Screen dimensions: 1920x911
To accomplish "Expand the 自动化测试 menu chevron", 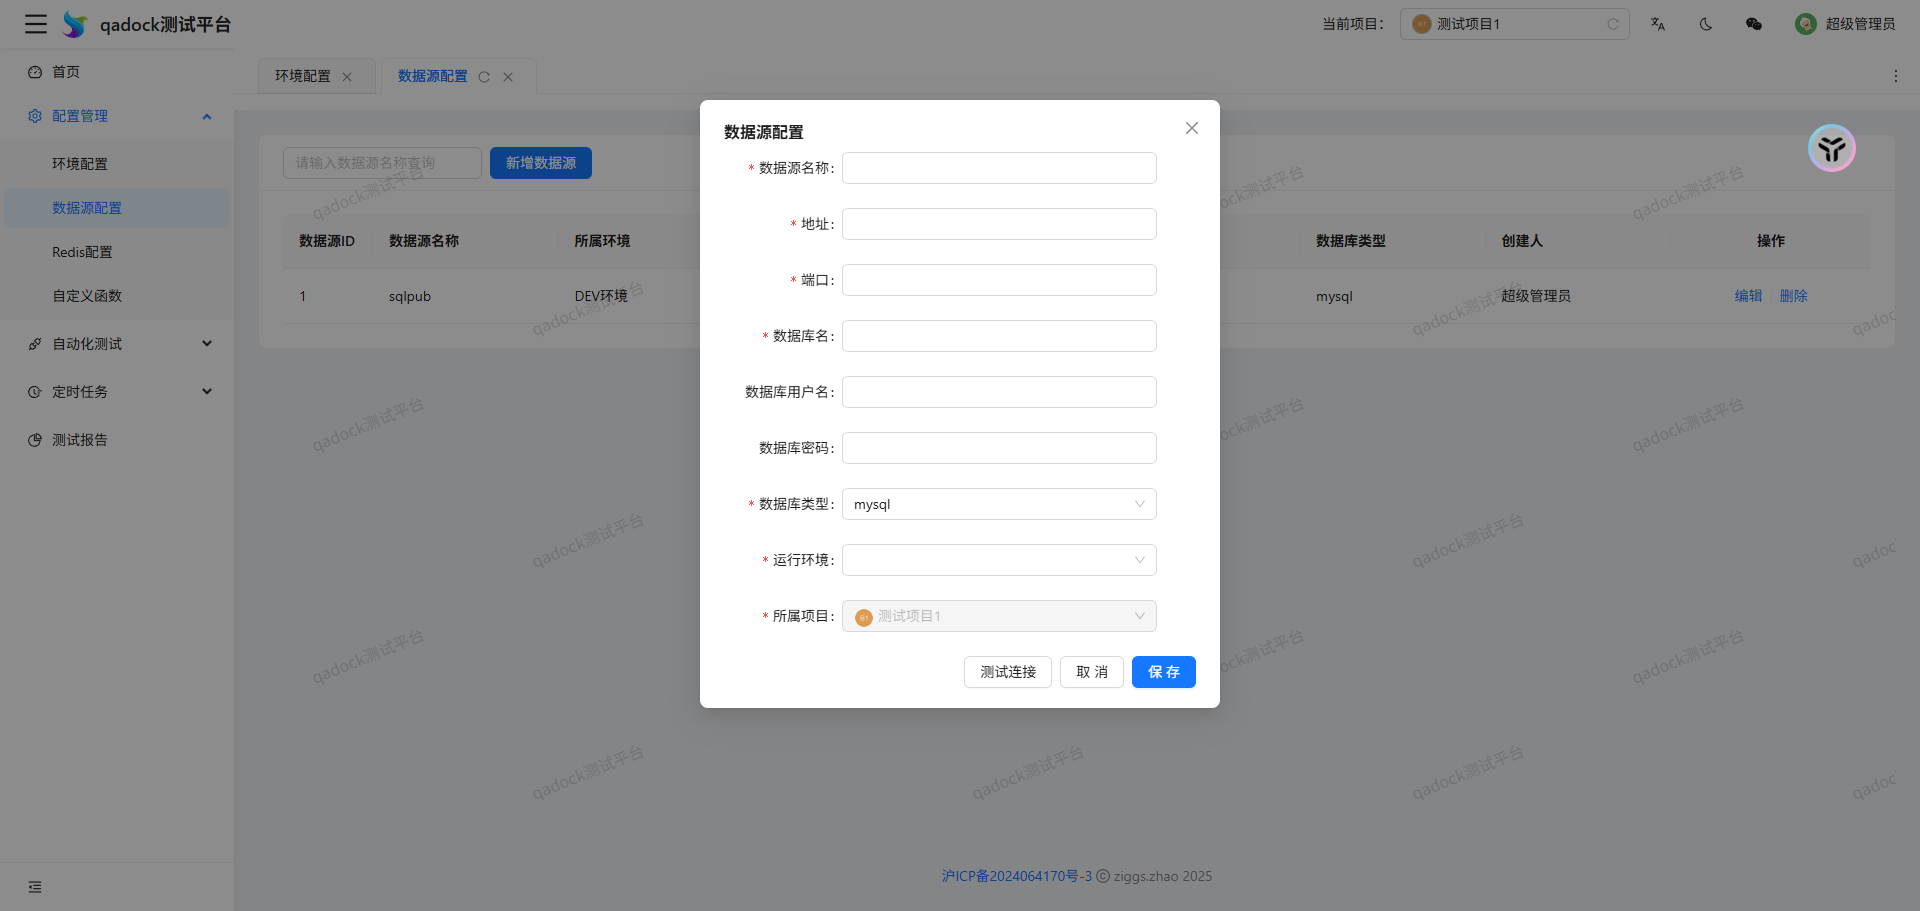I will pos(207,344).
